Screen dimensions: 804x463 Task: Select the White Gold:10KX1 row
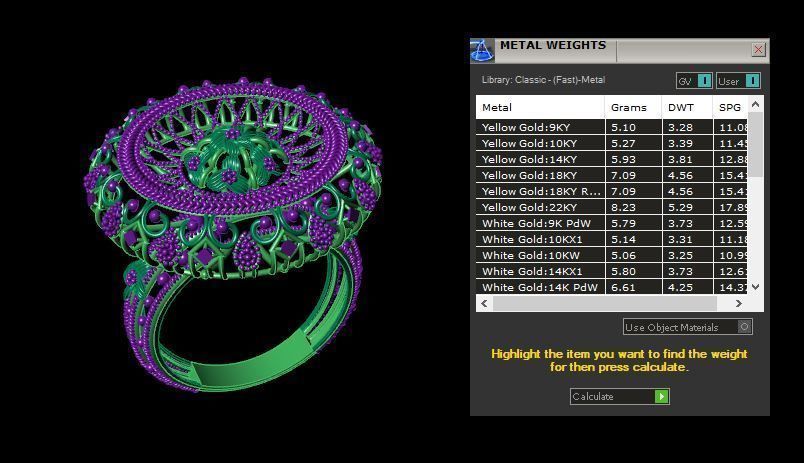612,239
